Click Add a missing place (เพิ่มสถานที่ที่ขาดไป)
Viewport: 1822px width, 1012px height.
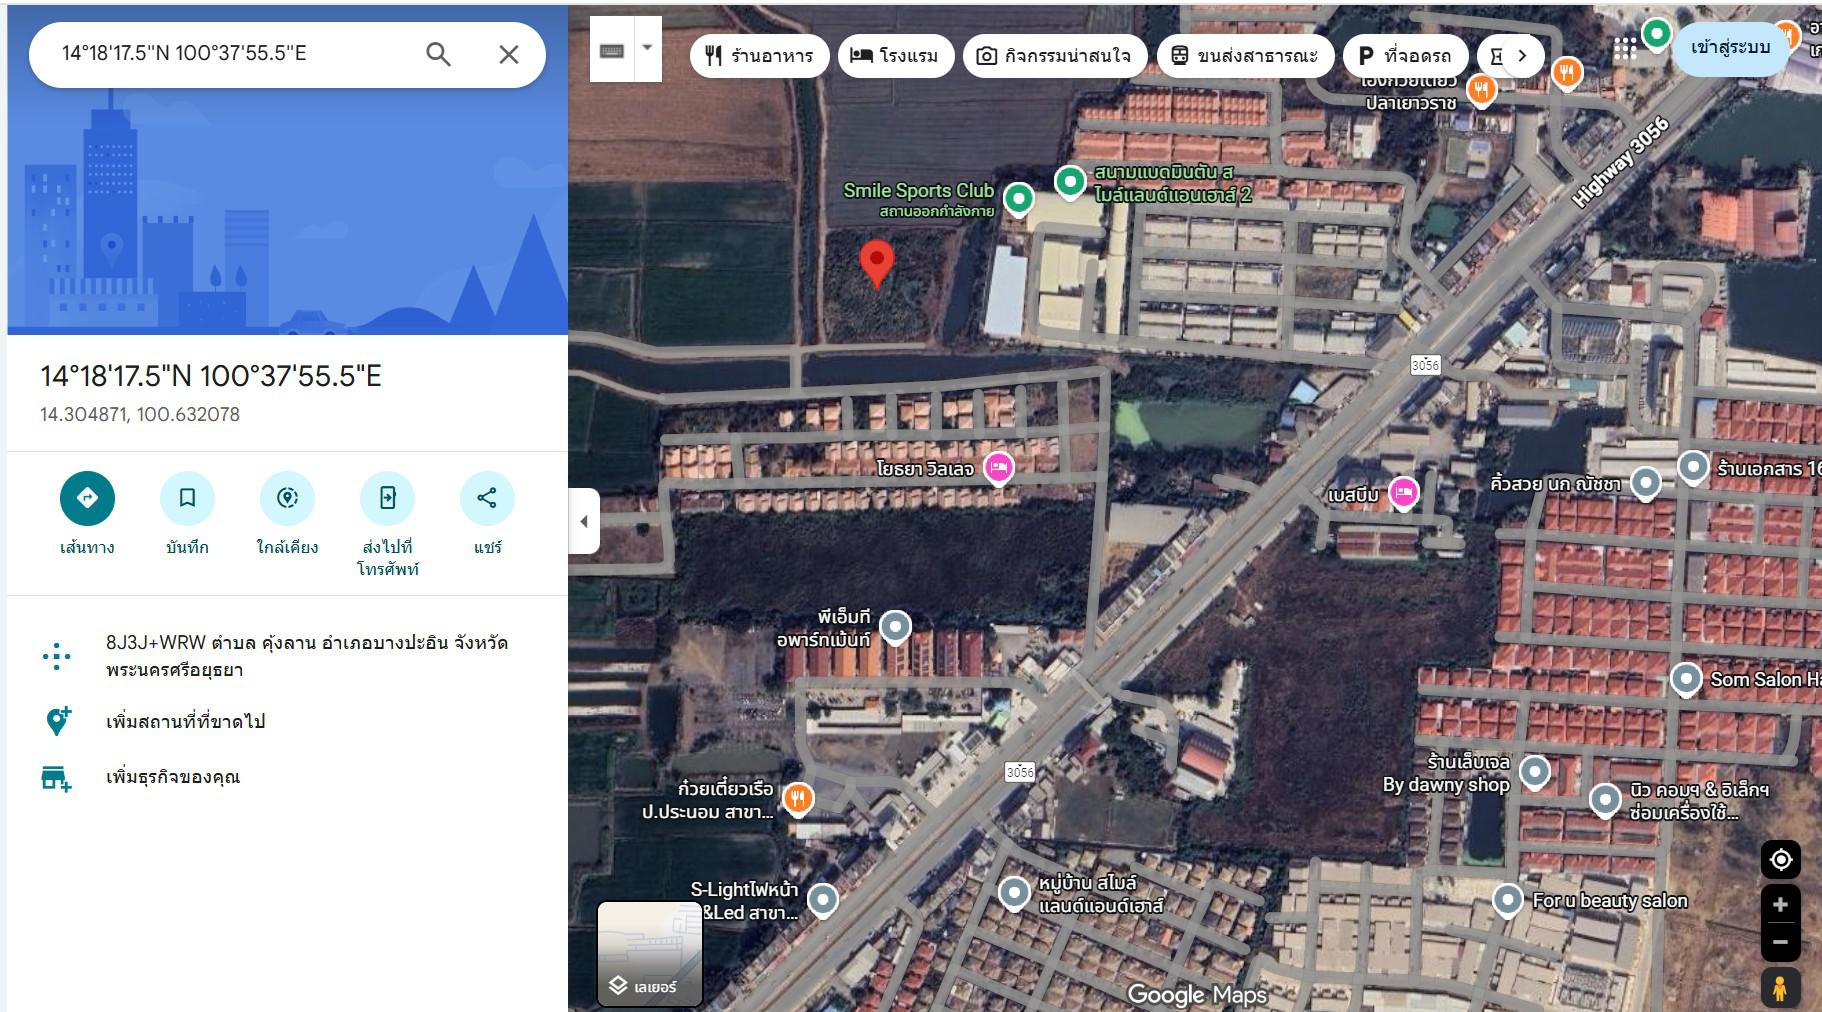[x=186, y=722]
